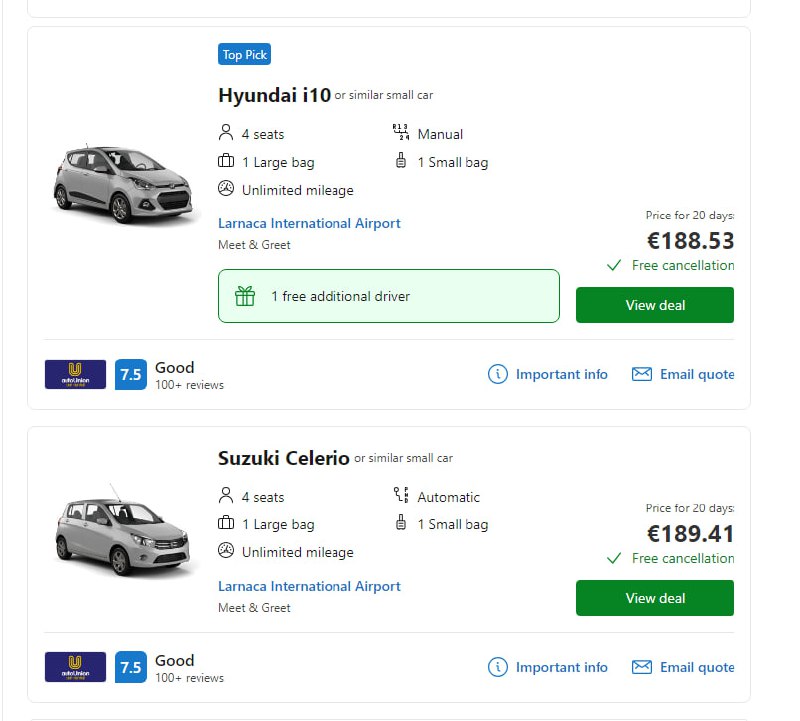Click the envelope icon on Suzuki Celerio card
Viewport: 800px width, 721px height.
(x=642, y=667)
